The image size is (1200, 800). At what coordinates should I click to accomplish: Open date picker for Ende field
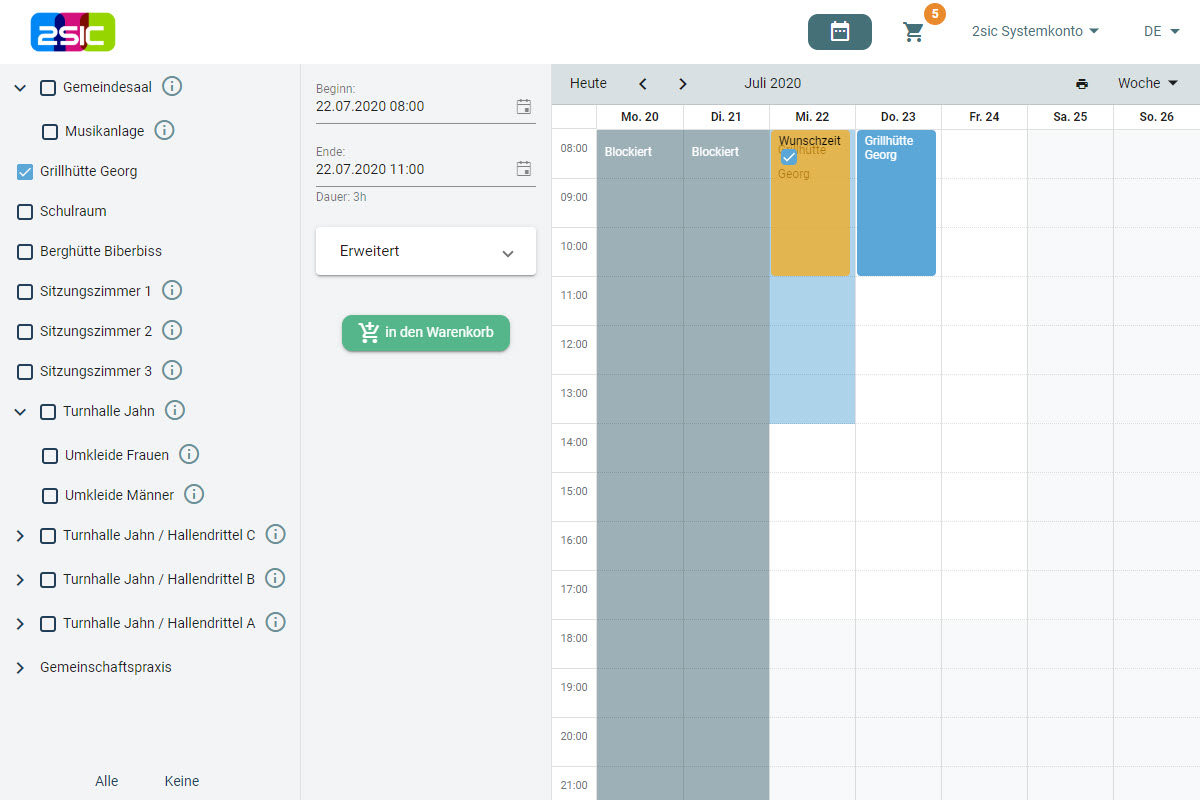[x=524, y=169]
